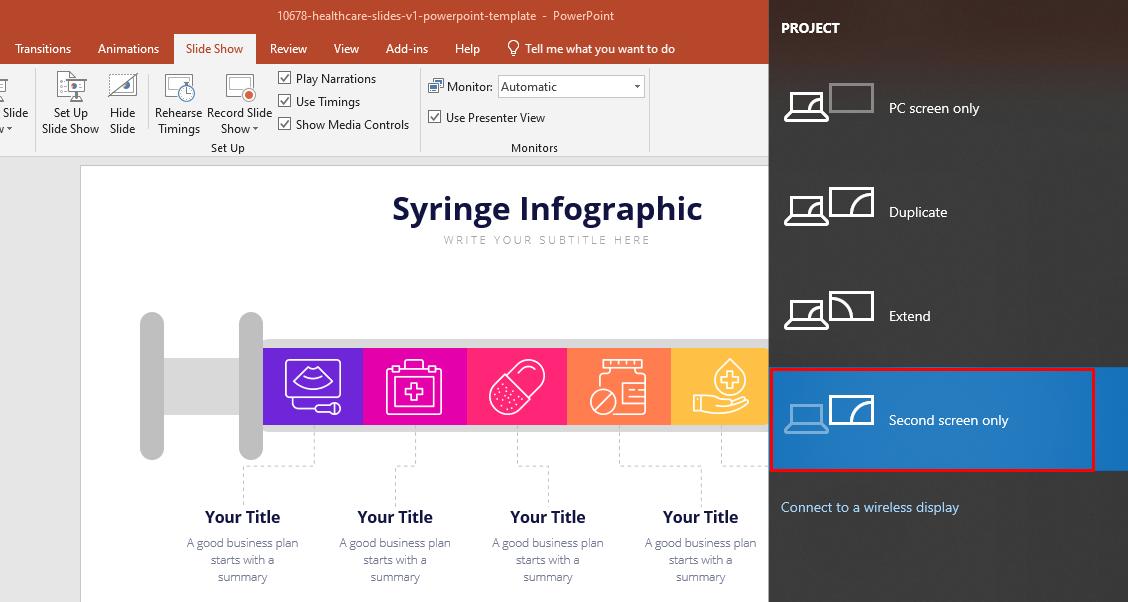The width and height of the screenshot is (1128, 602).
Task: Disable the Use Timings option
Action: coord(285,101)
